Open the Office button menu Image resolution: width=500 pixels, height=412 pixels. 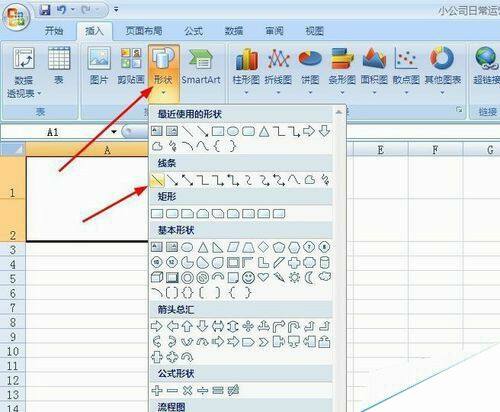(x=15, y=17)
